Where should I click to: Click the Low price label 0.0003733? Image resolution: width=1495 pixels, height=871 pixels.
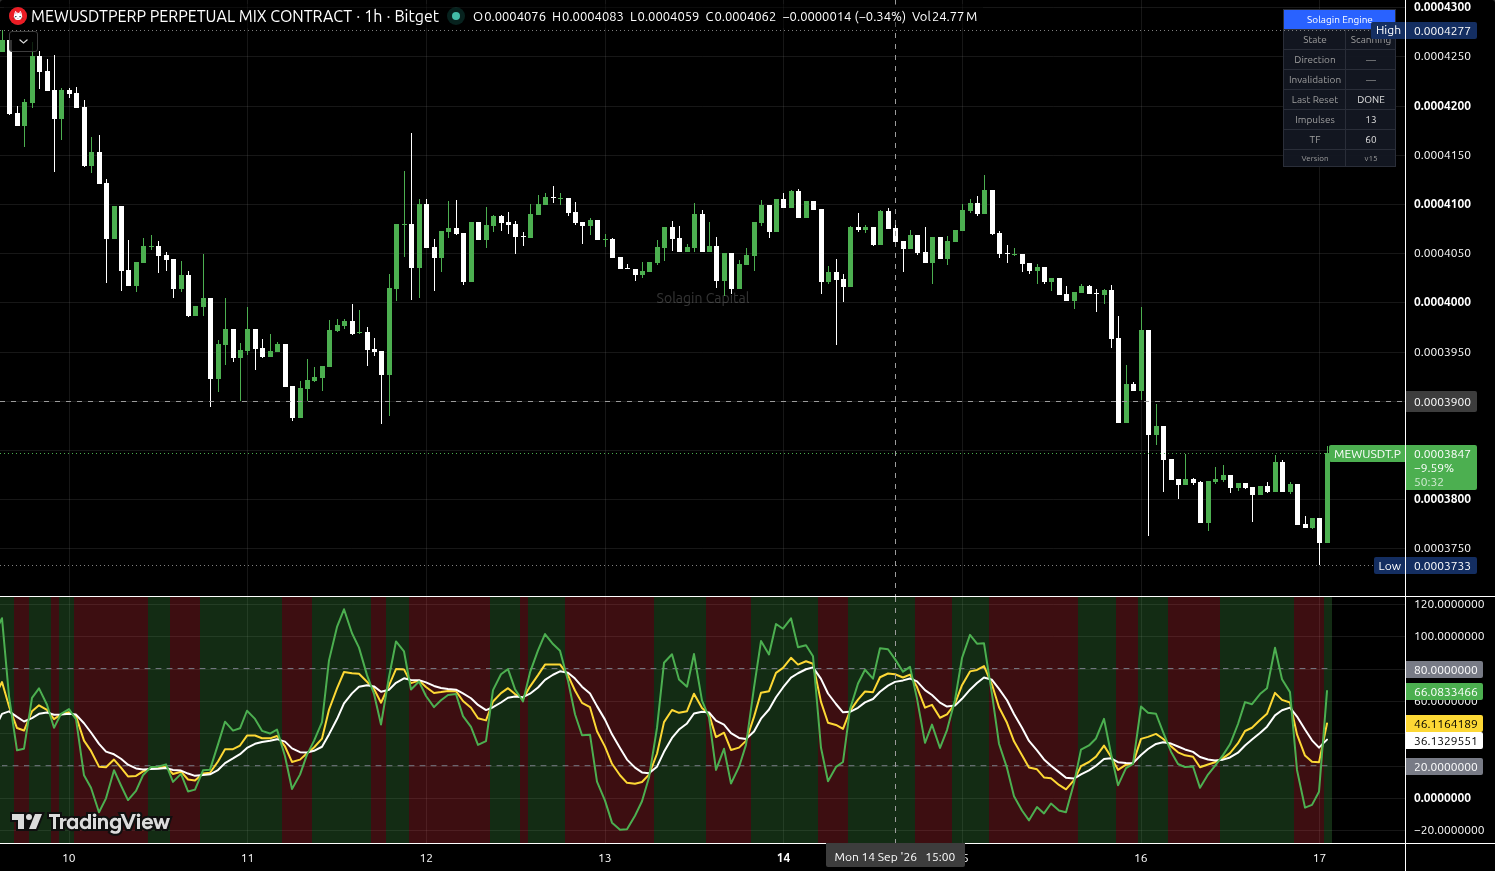(1442, 566)
